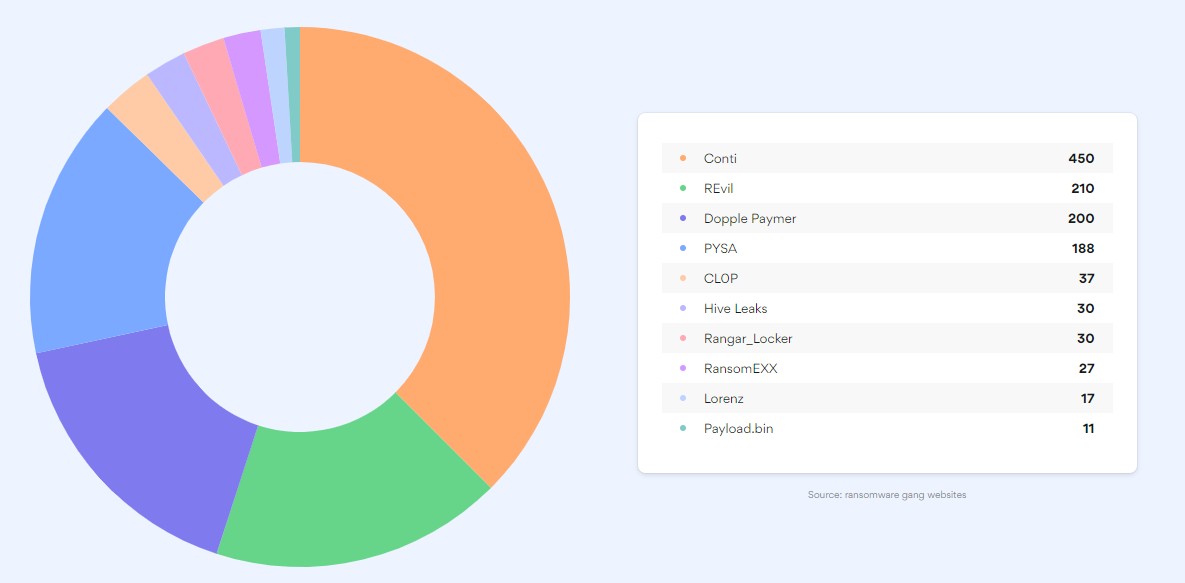Click the pink Rangar_Locker legend dot
The height and width of the screenshot is (583, 1185).
tap(683, 338)
